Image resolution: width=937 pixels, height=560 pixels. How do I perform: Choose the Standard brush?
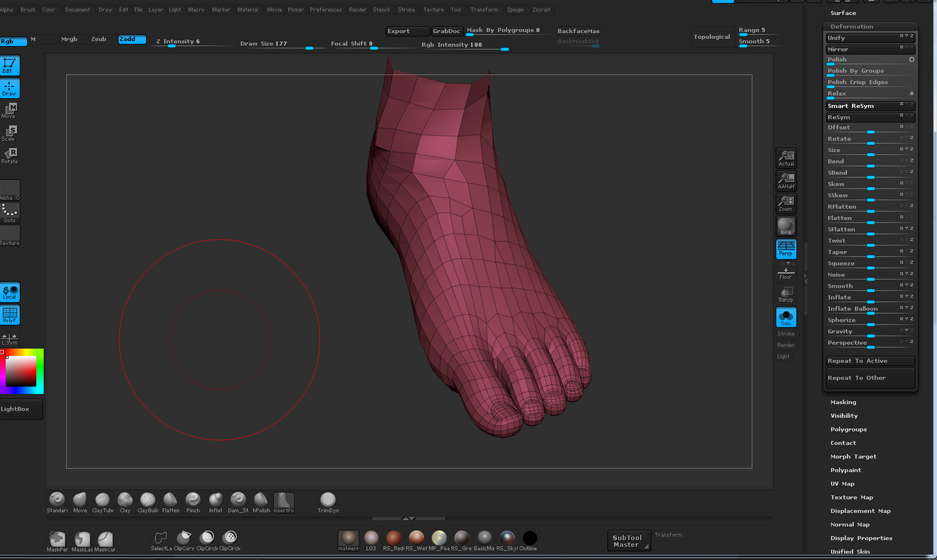[x=57, y=502]
